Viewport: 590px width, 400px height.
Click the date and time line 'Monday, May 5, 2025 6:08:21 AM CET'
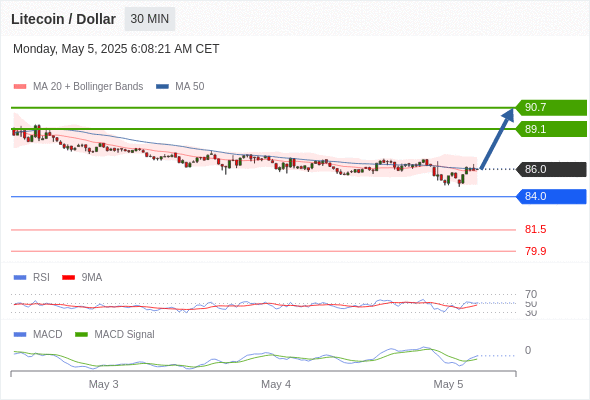click(x=116, y=49)
